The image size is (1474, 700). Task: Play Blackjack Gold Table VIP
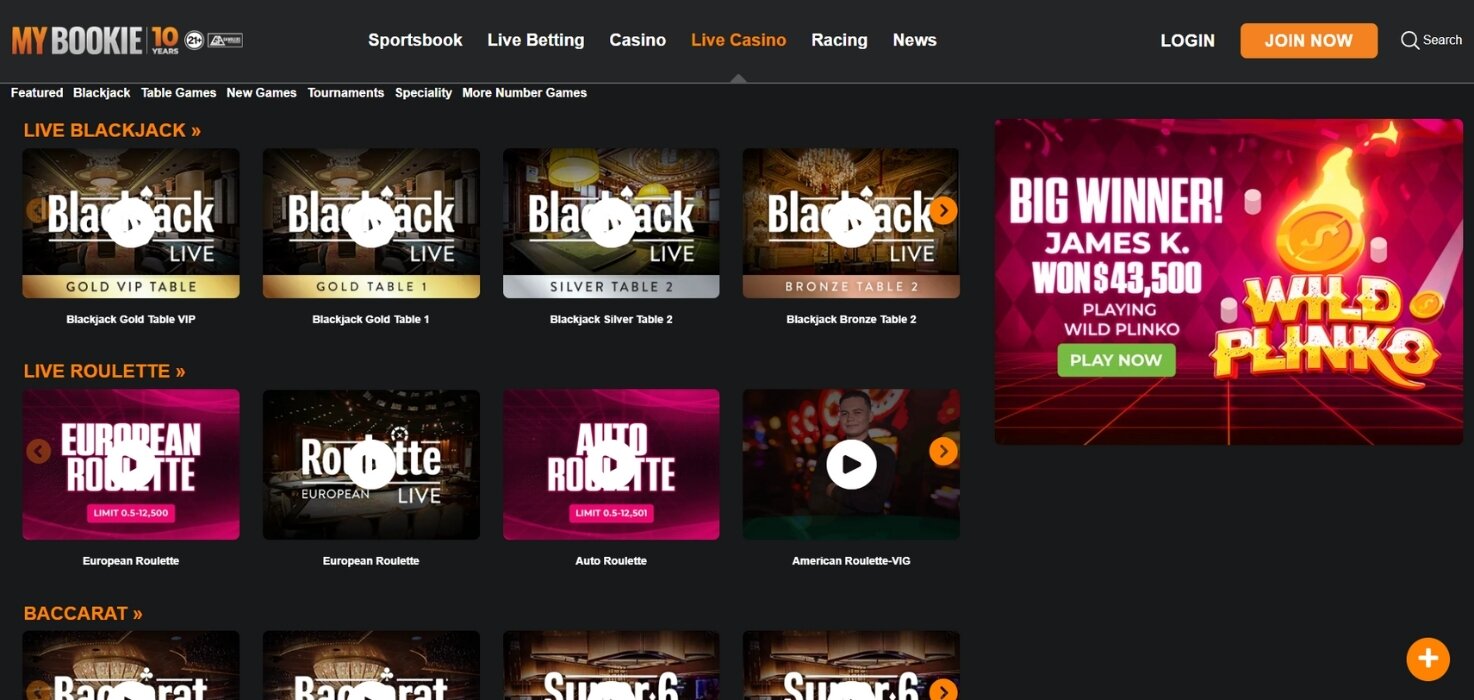pyautogui.click(x=131, y=223)
